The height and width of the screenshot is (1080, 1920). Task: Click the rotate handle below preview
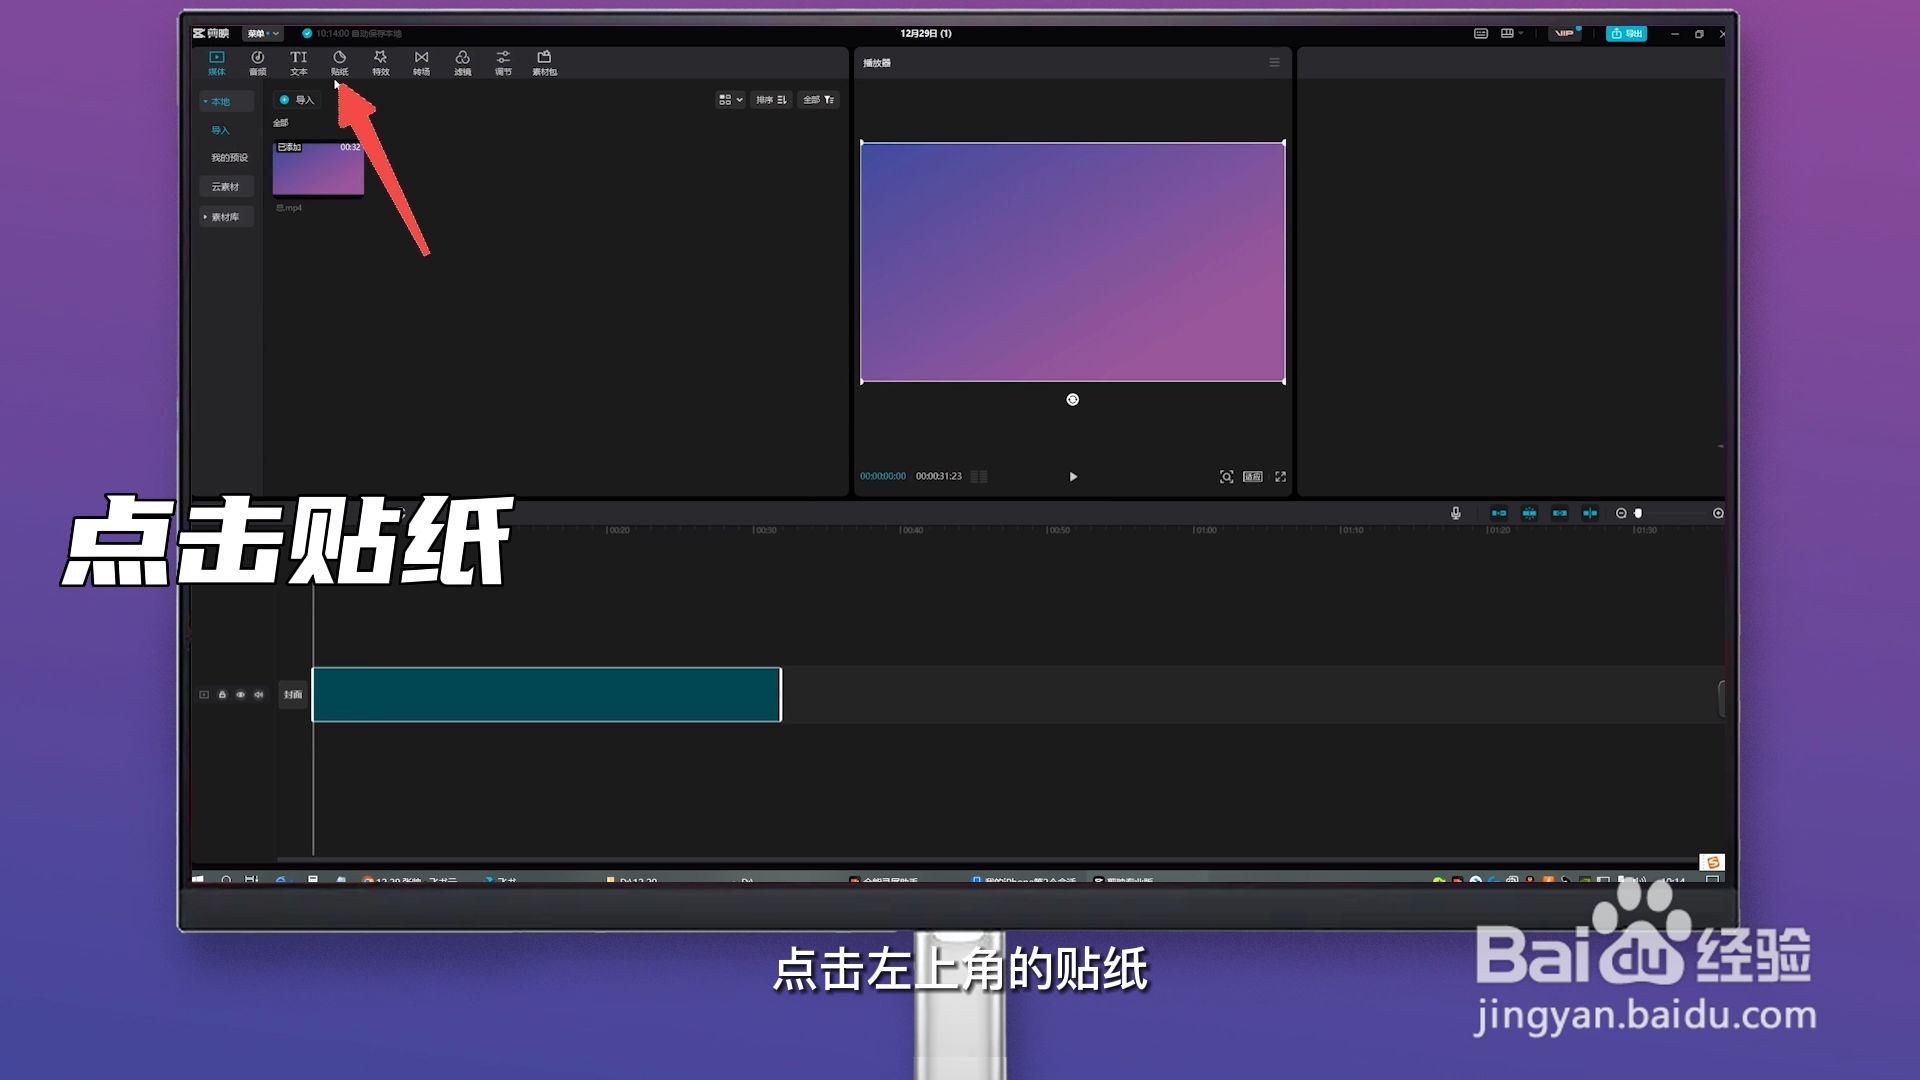pos(1072,399)
